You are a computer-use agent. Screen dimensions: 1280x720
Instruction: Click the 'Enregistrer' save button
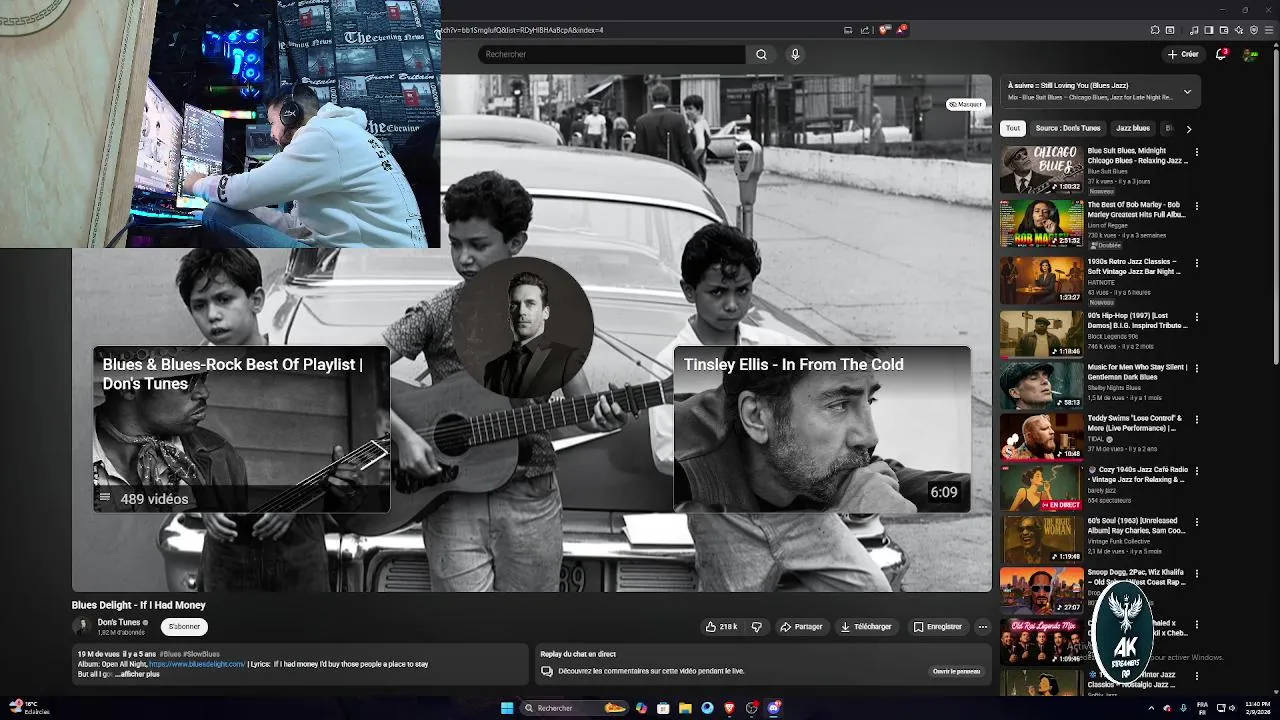[938, 627]
